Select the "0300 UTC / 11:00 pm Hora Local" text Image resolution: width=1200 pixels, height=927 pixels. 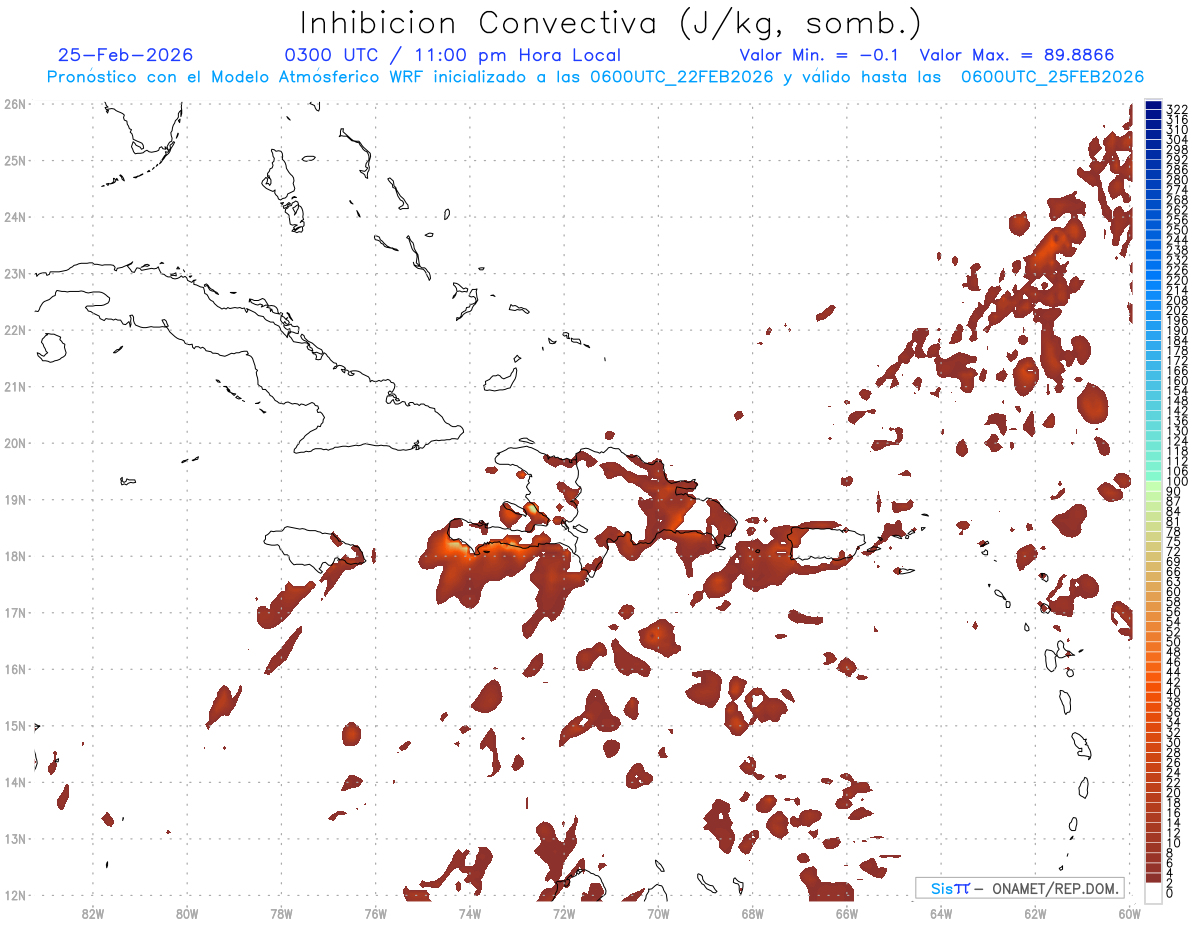pyautogui.click(x=453, y=56)
